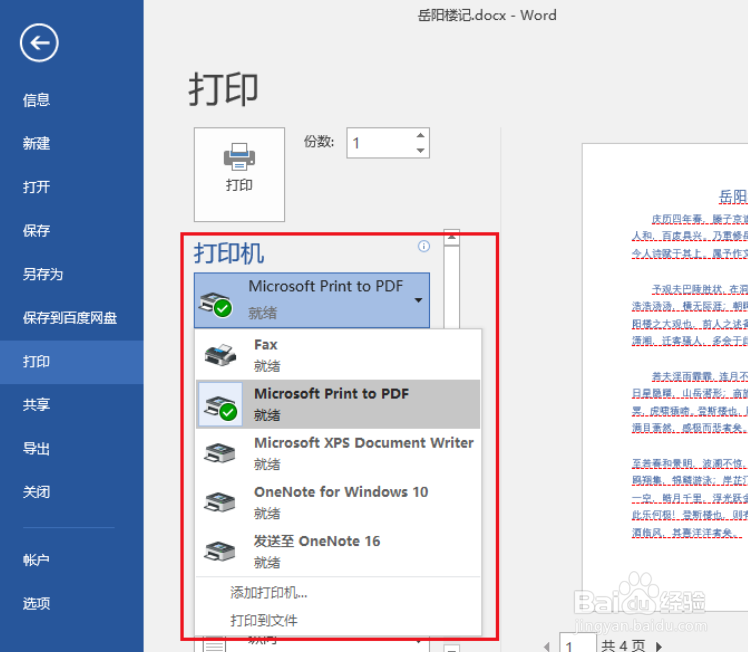Viewport: 748px width, 652px height.
Task: Click the document print preview page
Action: 665,377
